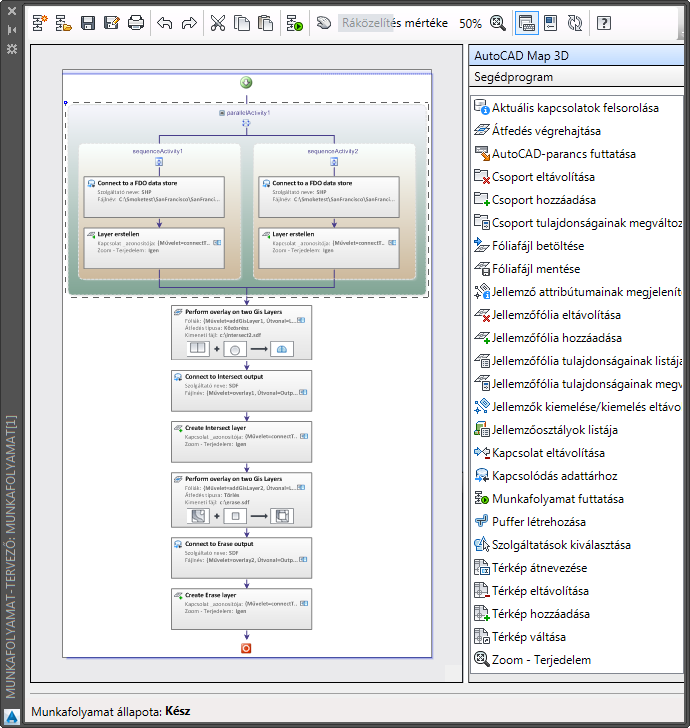This screenshot has height=728, width=690.
Task: Click the zoom magnifier toolbar icon
Action: [497, 23]
